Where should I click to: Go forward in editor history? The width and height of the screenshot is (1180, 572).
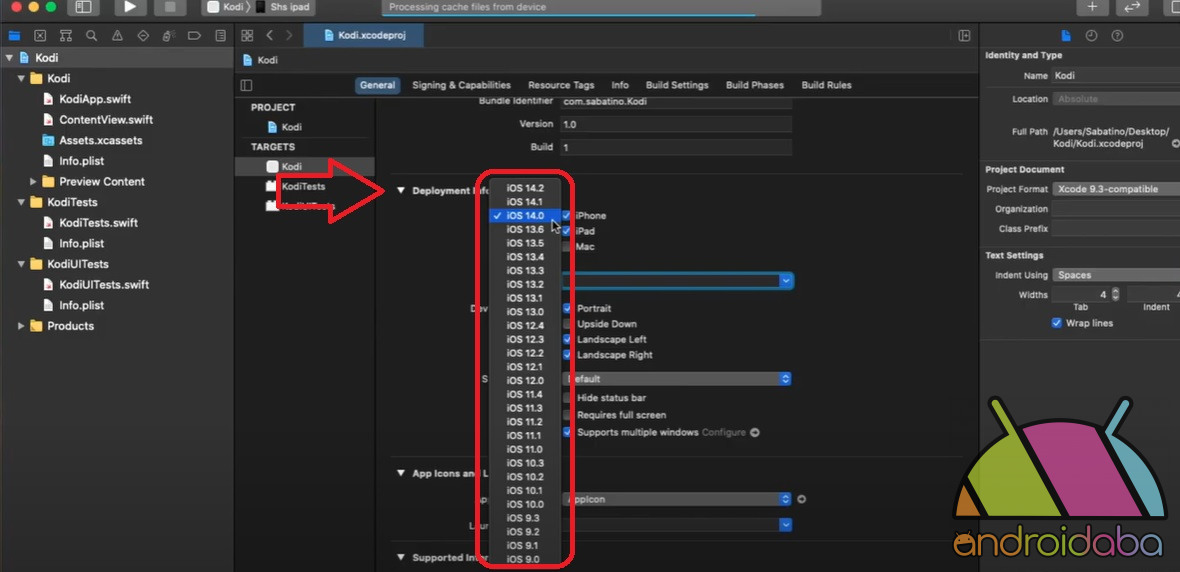pos(289,35)
